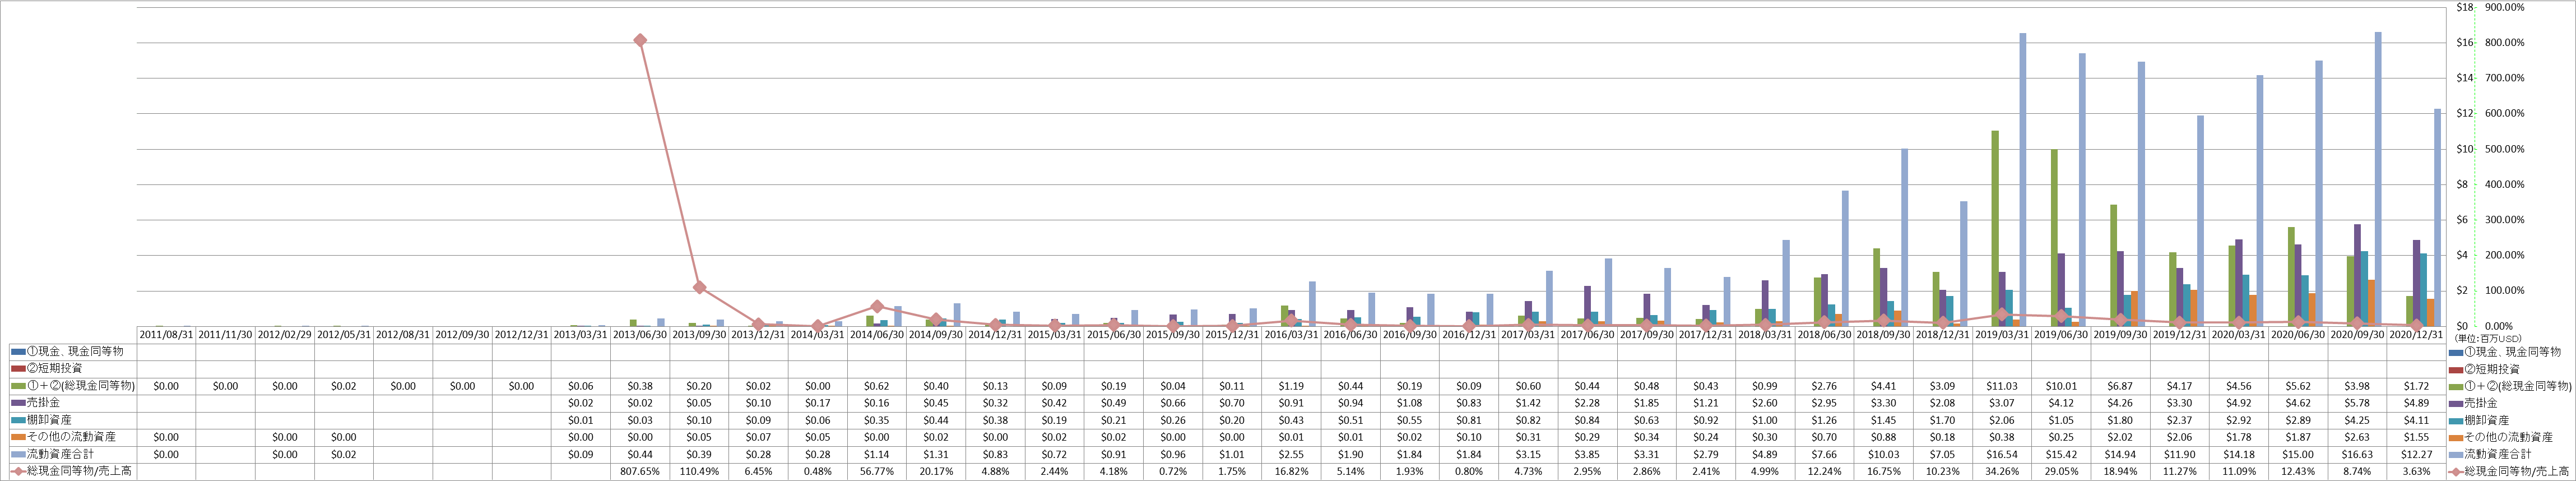
Task: Click the red swatch beside ②短期投資 in the table
Action: click(18, 369)
